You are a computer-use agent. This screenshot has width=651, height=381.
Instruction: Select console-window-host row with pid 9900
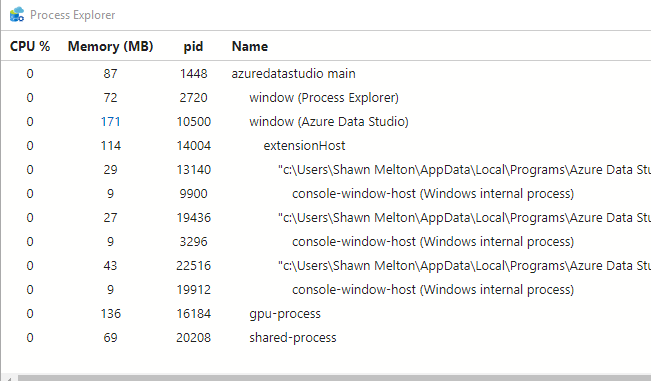point(326,194)
